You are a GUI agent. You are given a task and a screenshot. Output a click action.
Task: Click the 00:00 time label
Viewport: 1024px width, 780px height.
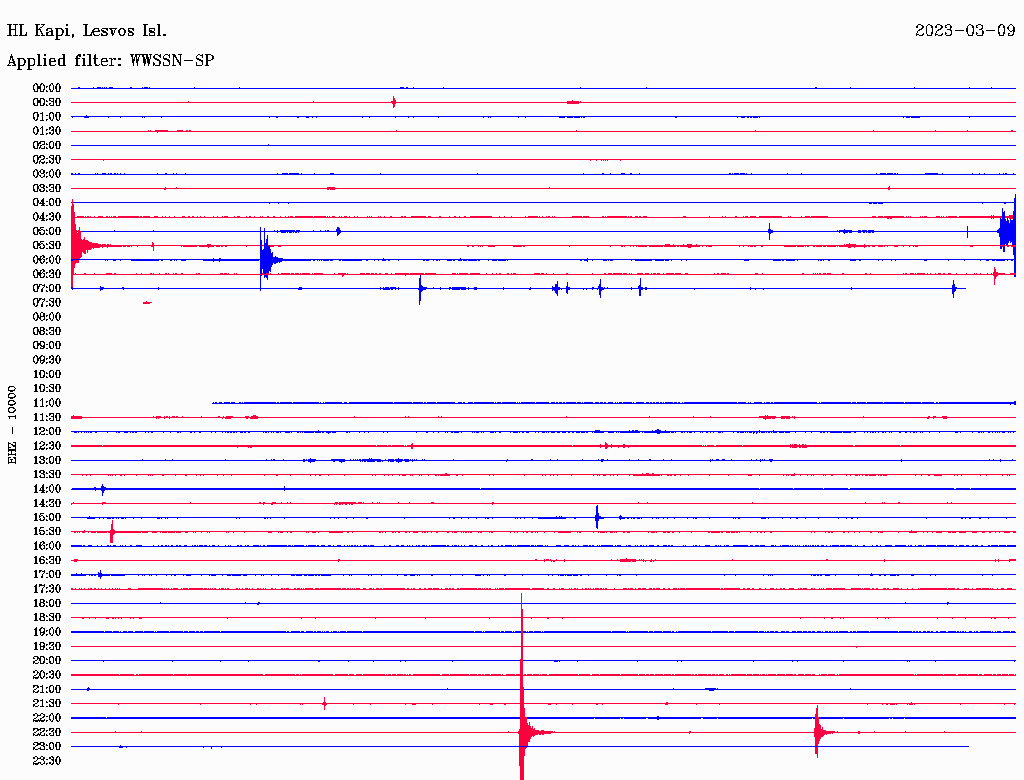click(47, 88)
